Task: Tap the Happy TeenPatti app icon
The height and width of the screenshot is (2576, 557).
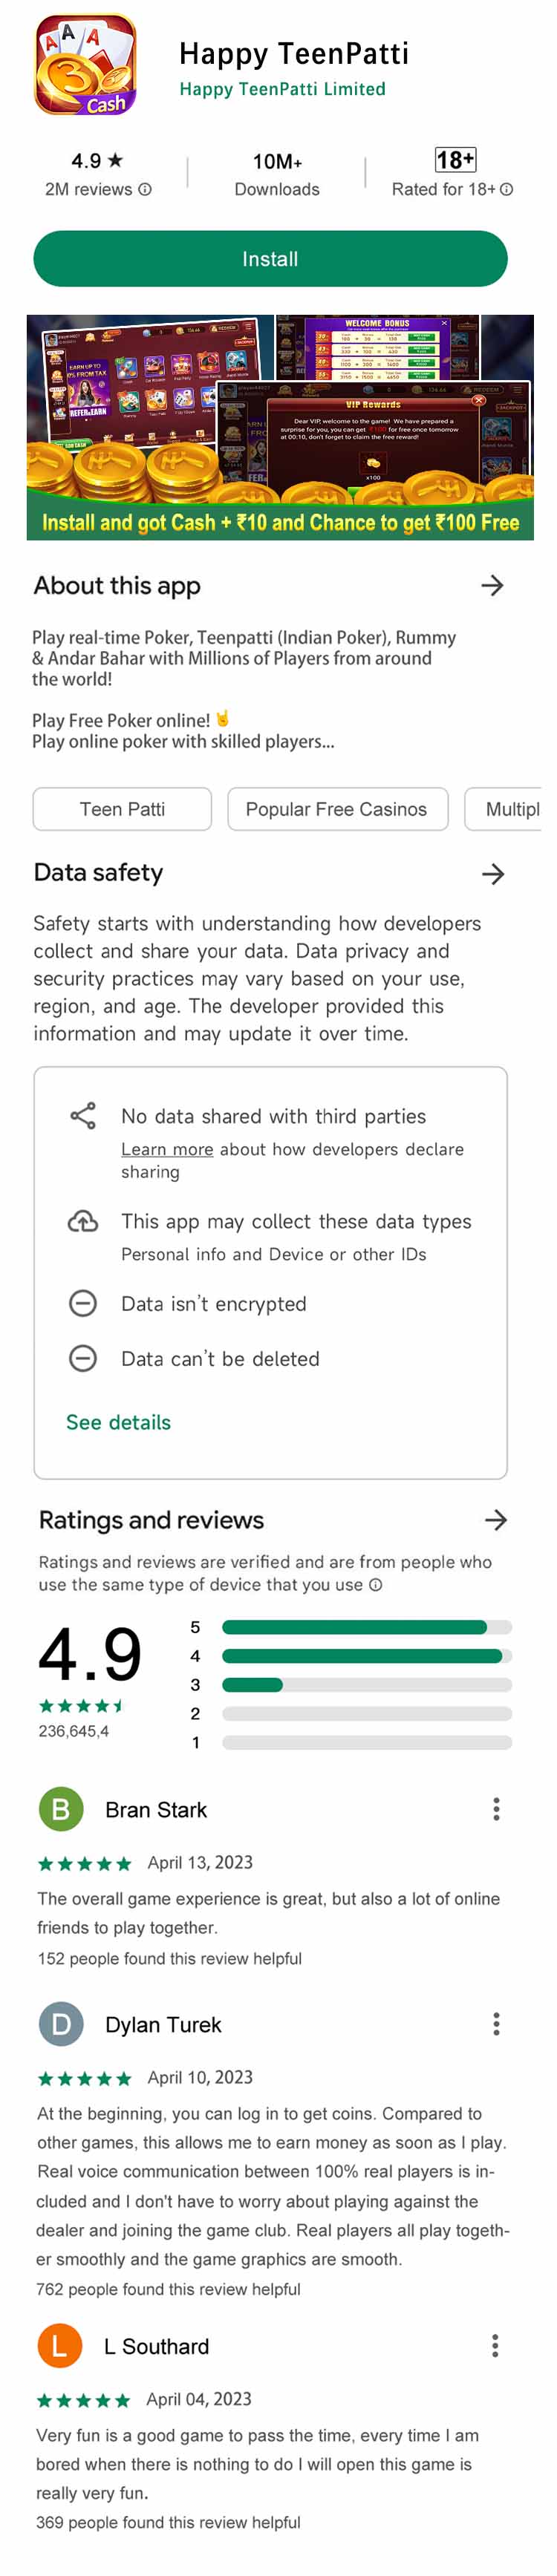Action: click(x=86, y=65)
